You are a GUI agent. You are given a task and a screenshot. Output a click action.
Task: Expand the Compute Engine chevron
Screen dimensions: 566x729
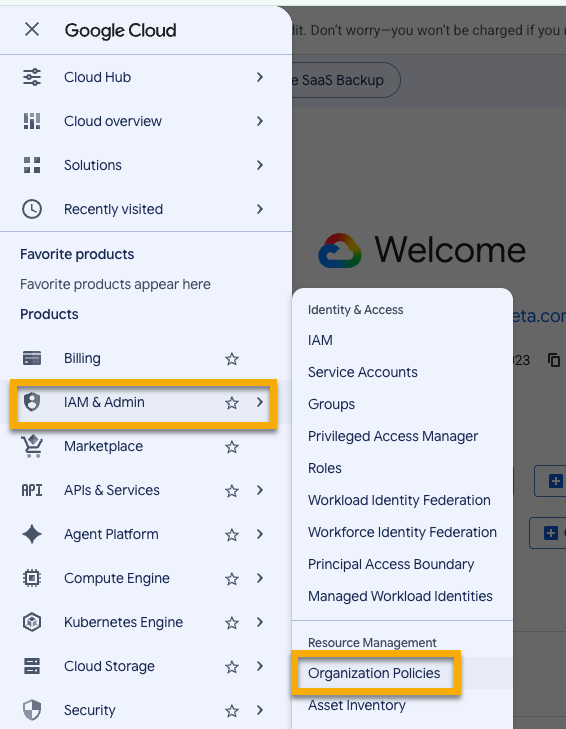coord(260,578)
